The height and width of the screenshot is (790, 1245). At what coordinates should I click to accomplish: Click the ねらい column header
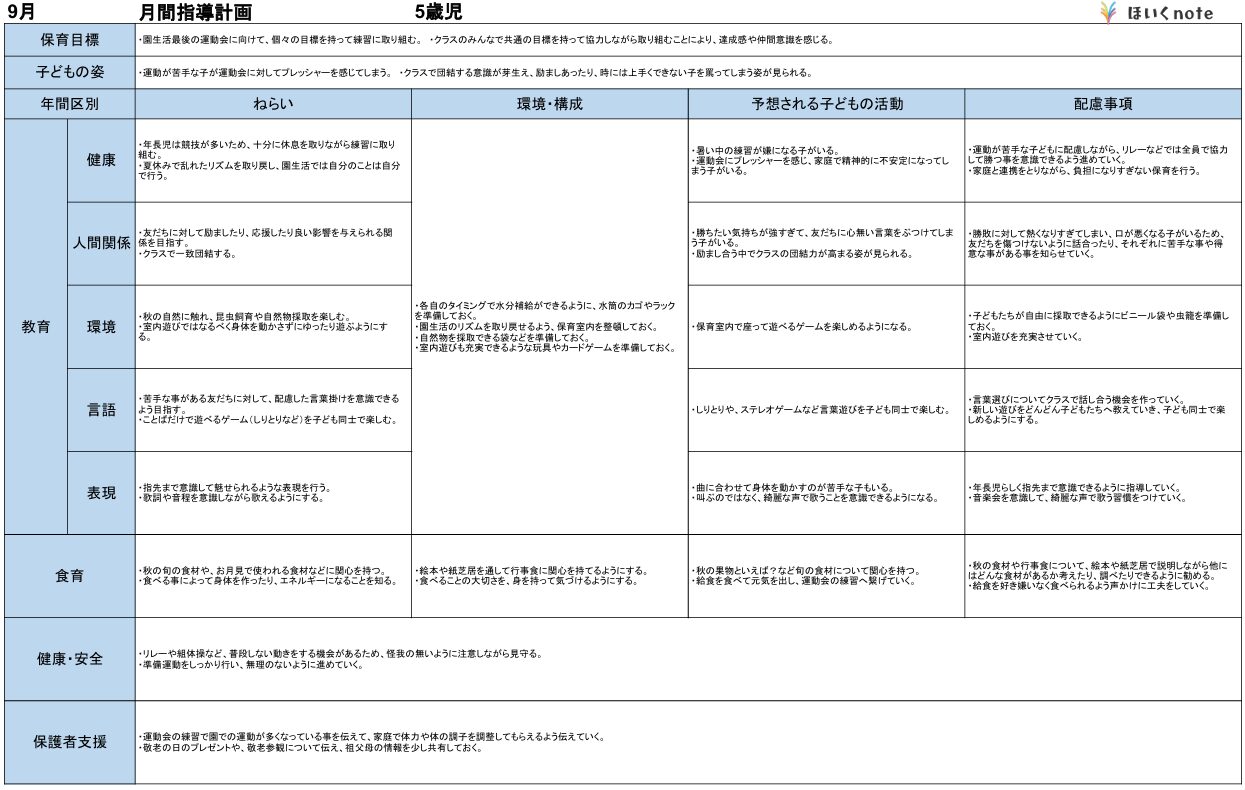tap(274, 104)
